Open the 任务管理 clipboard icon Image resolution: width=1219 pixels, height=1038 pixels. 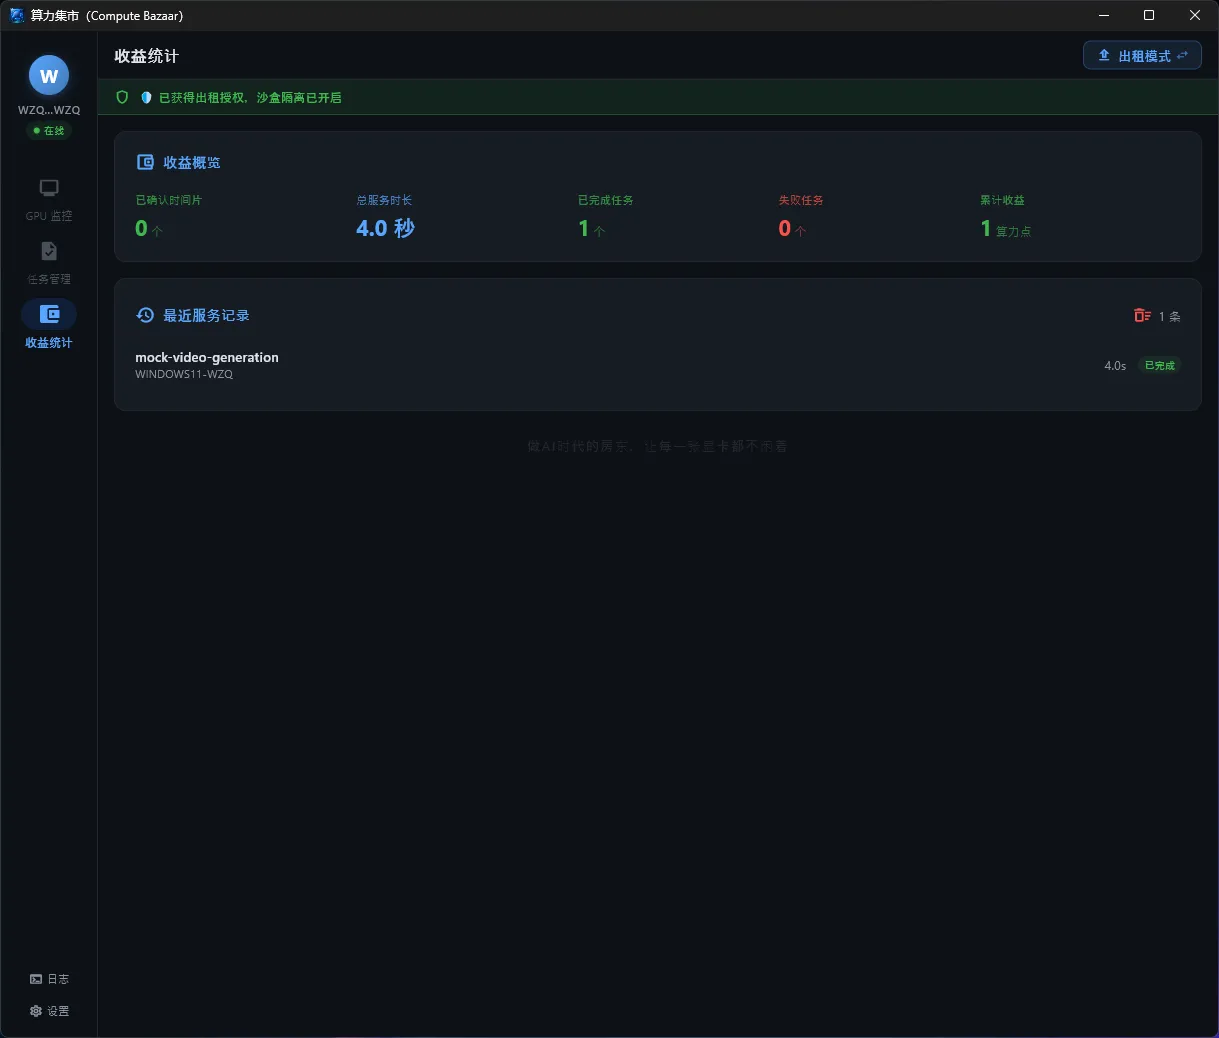(x=49, y=251)
